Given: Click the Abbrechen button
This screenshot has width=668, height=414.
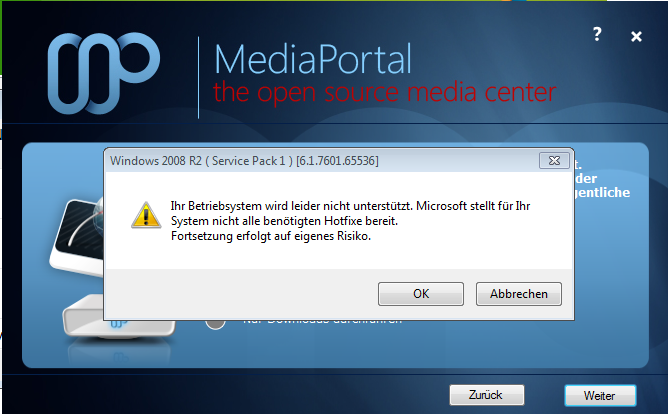Looking at the screenshot, I should point(518,294).
